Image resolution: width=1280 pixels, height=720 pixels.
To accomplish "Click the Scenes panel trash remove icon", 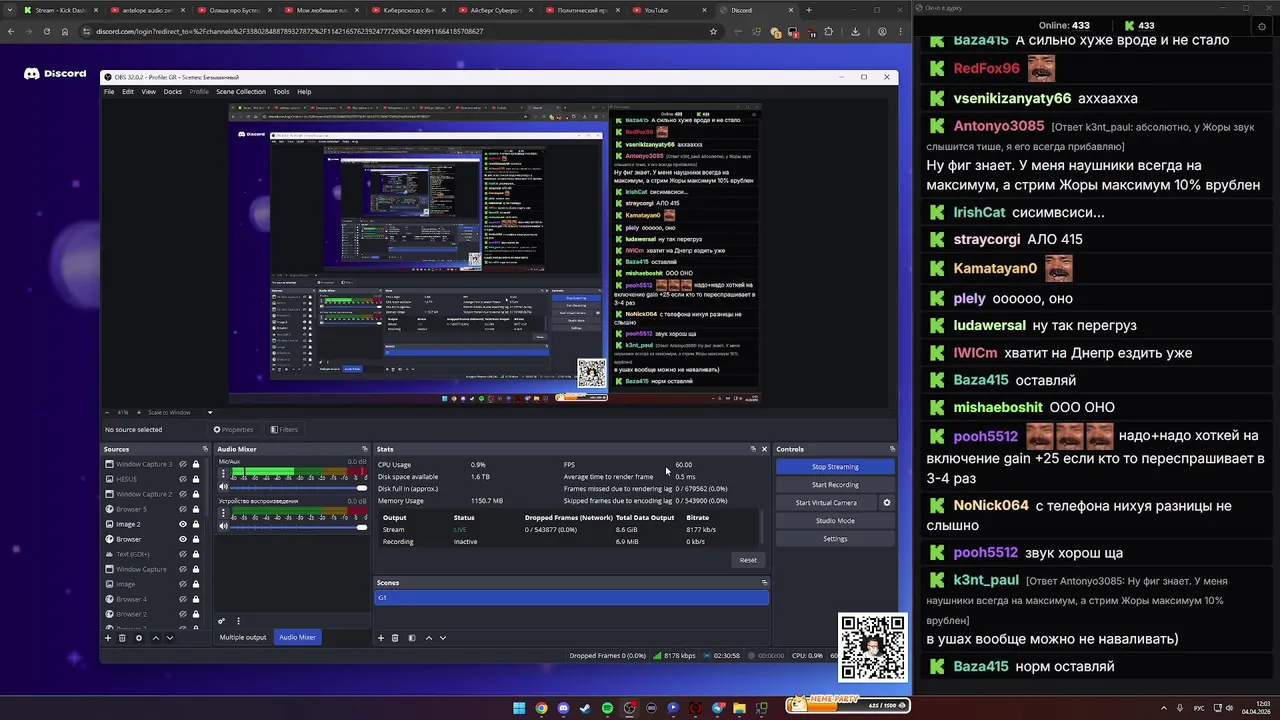I will 395,638.
